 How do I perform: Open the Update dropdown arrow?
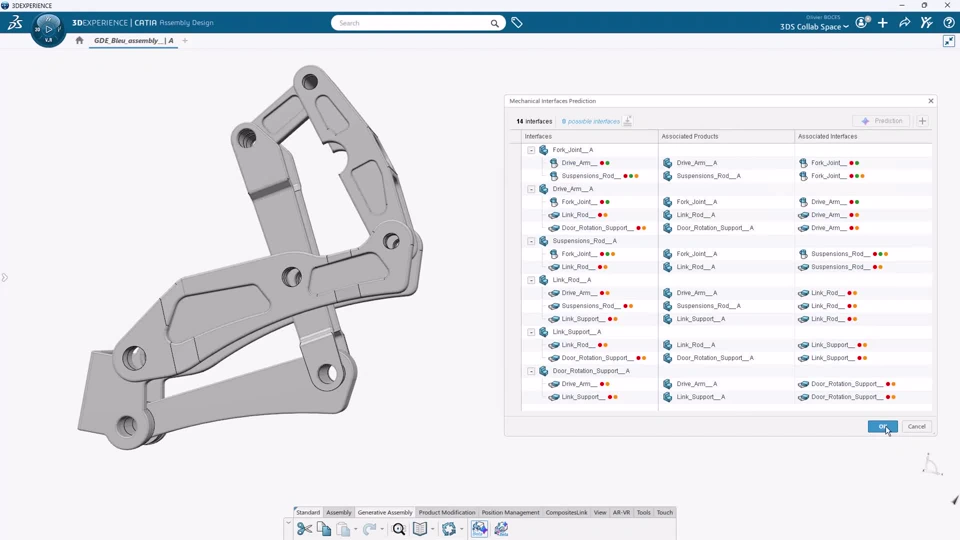[462, 530]
